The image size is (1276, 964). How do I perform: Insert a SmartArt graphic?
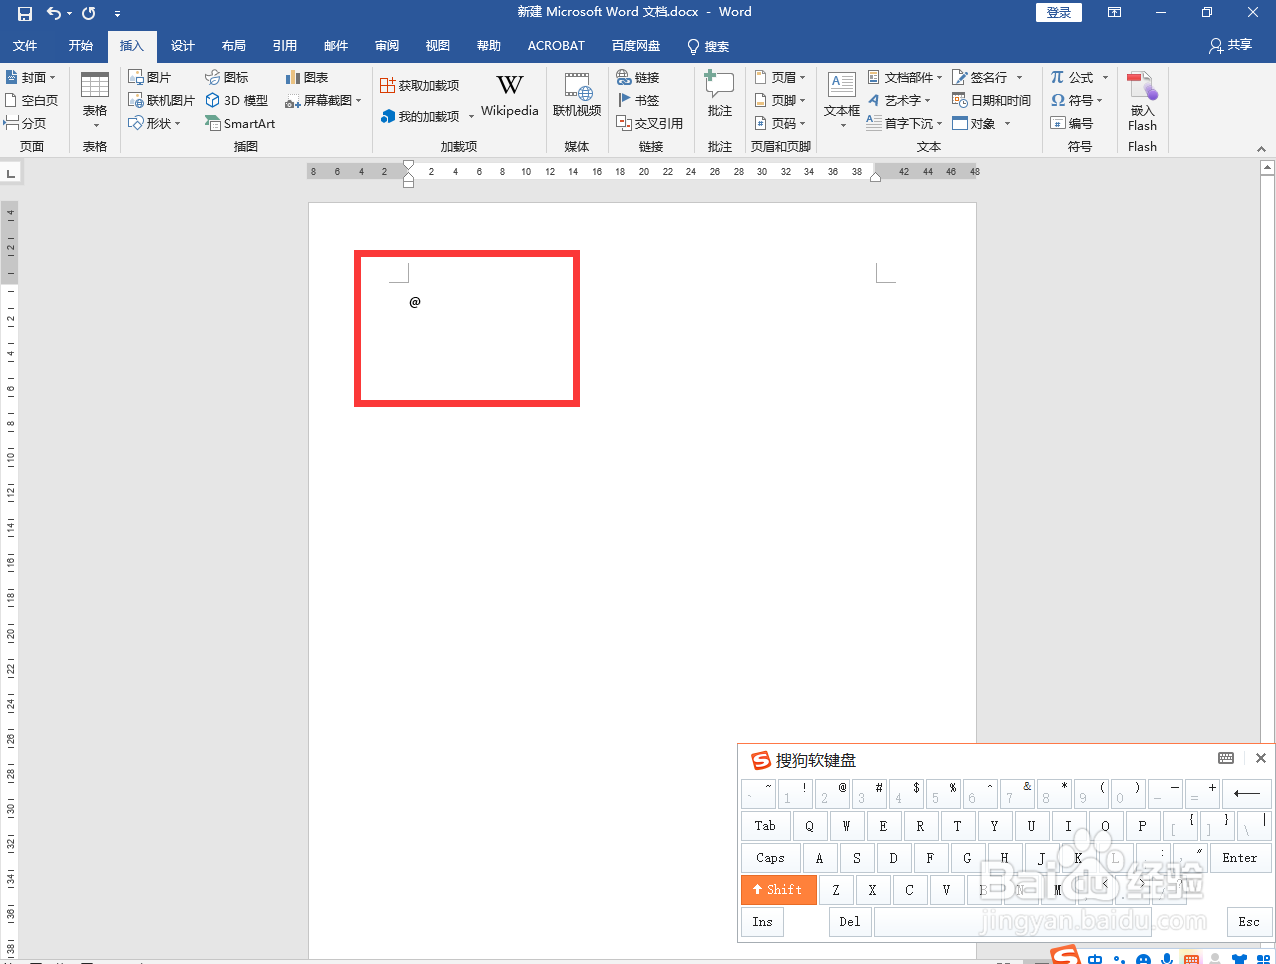click(x=240, y=123)
